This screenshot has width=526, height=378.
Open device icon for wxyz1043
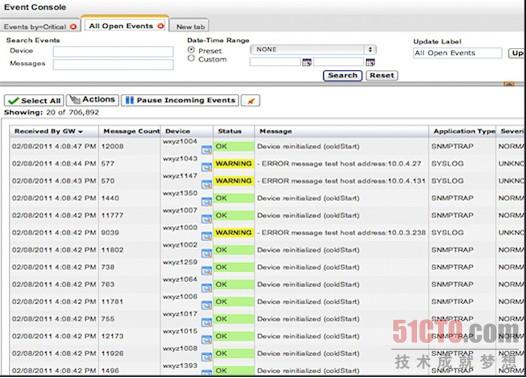point(206,167)
